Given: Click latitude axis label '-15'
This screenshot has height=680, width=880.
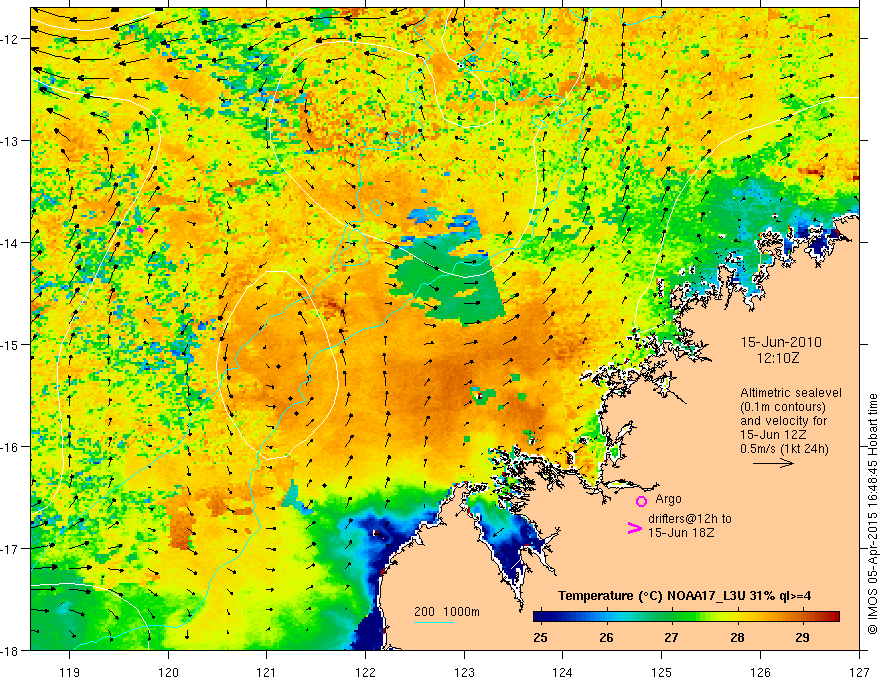Looking at the screenshot, I should tap(11, 345).
